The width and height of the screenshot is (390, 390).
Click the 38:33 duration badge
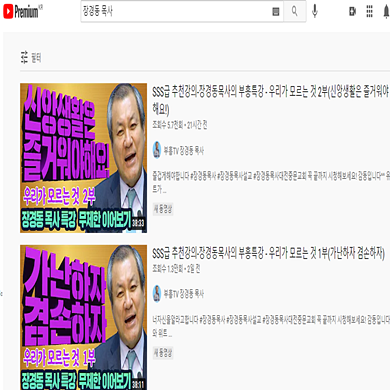click(x=138, y=223)
